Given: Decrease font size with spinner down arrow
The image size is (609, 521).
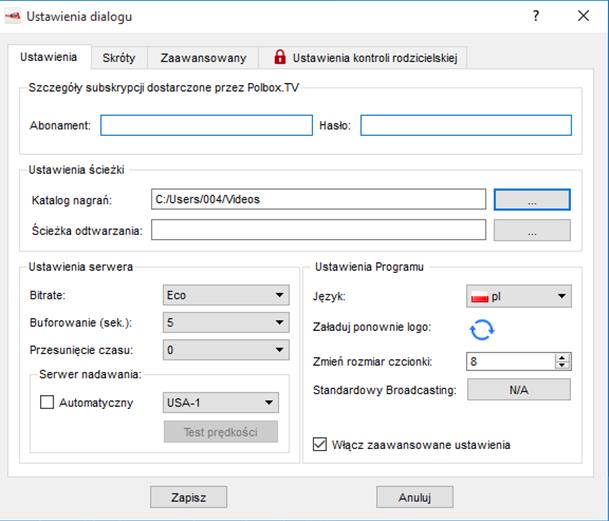Looking at the screenshot, I should click(562, 365).
